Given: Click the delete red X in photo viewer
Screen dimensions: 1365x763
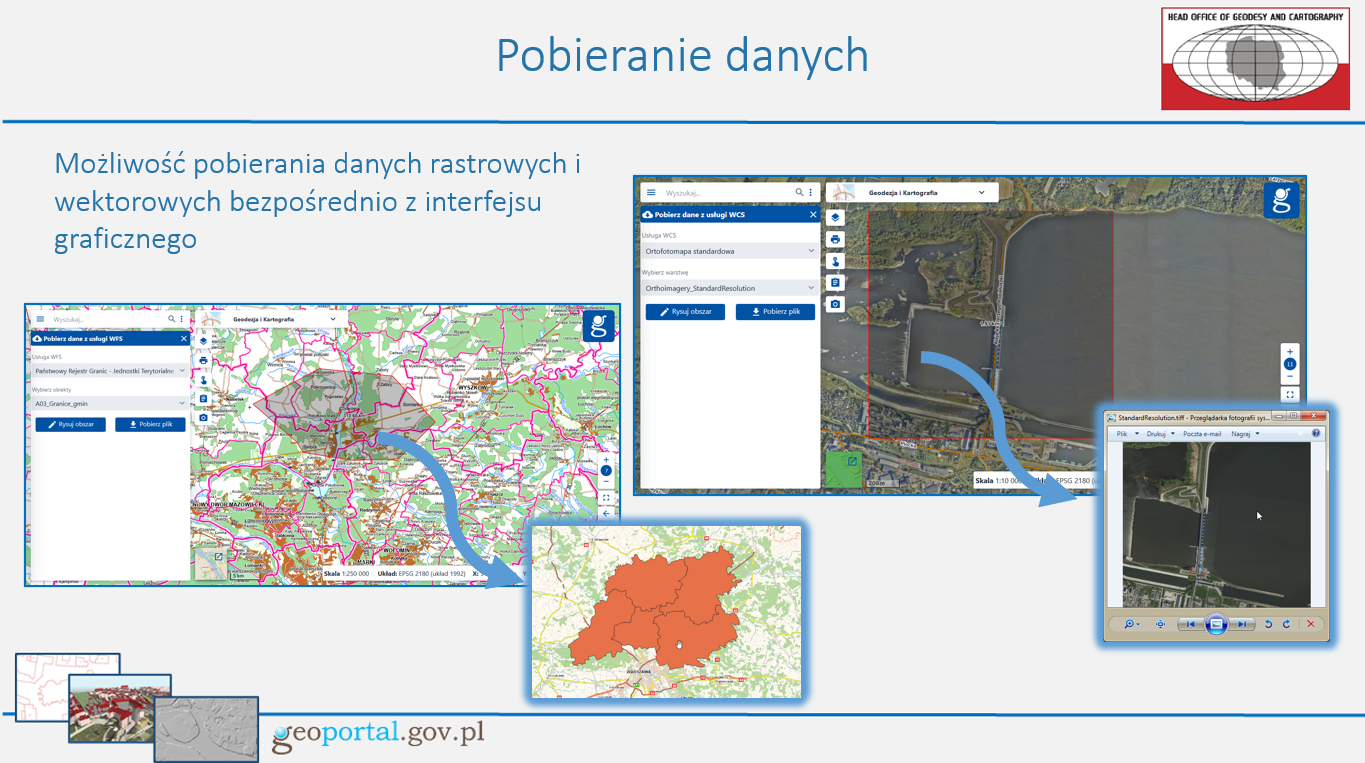Looking at the screenshot, I should point(1310,624).
